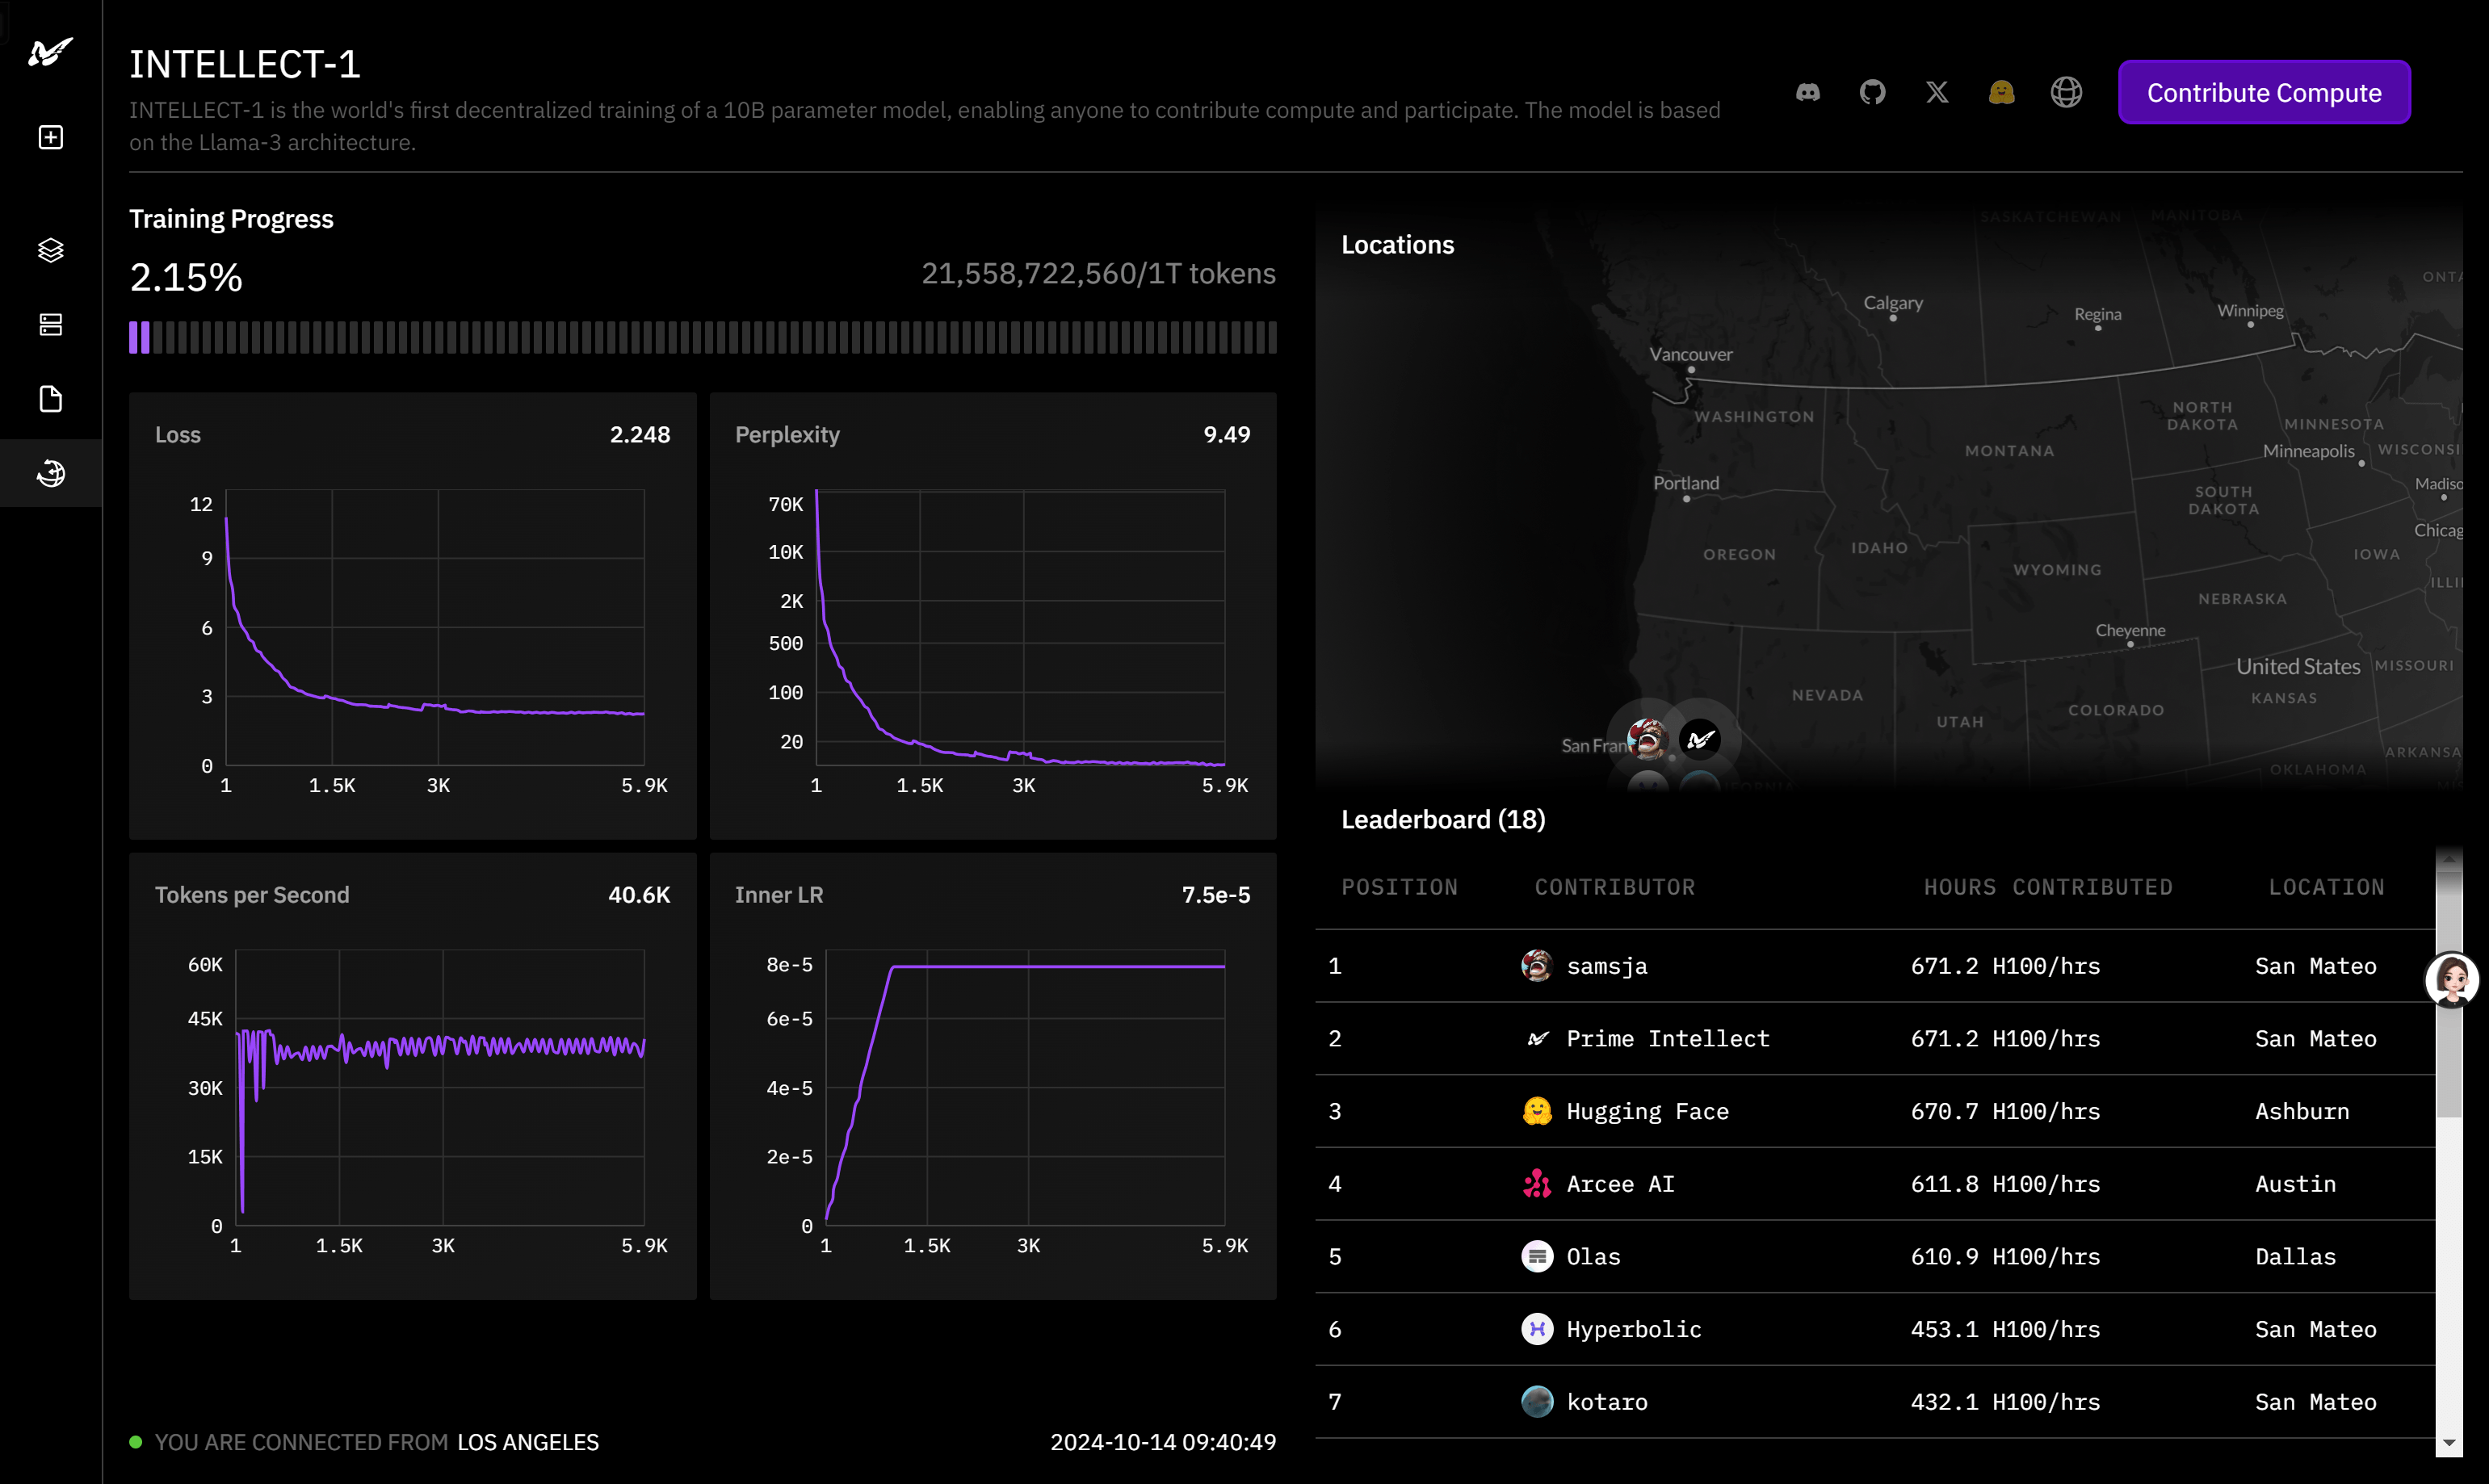Viewport: 2489px width, 1484px height.
Task: Click 610.9 H100/hrs value
Action: tap(2005, 1256)
